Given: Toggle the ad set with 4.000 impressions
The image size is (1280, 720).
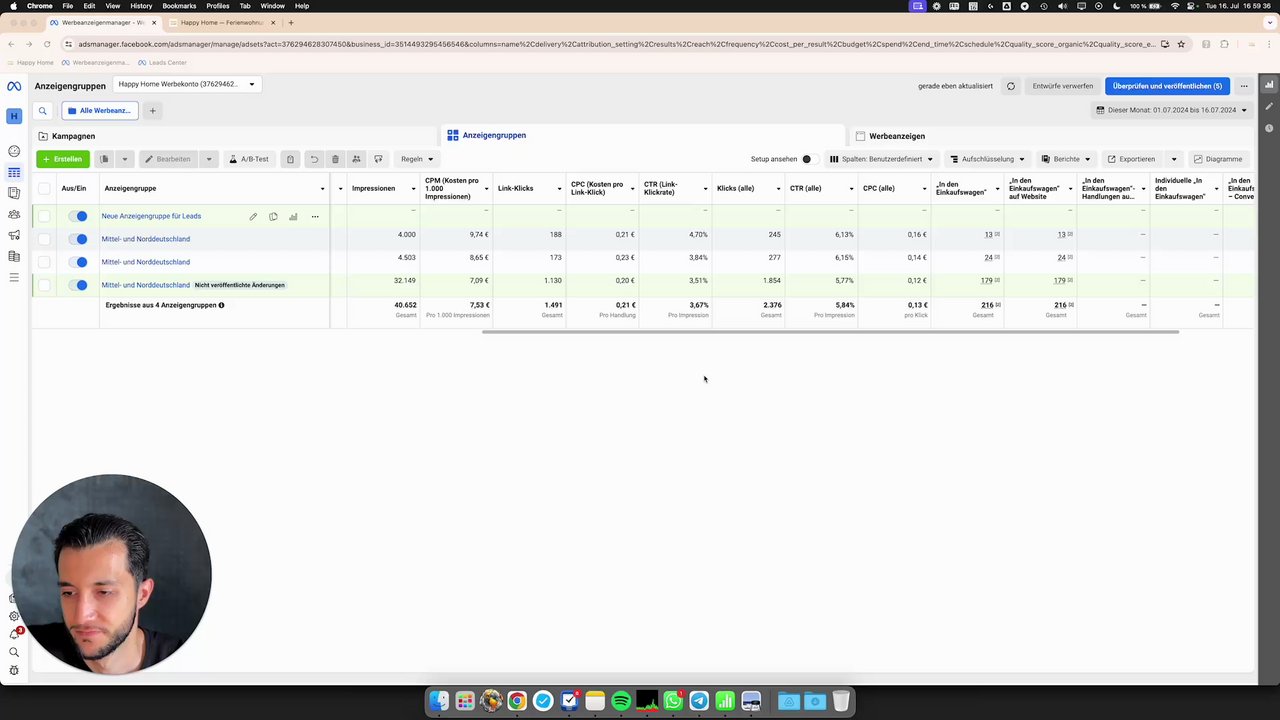Looking at the screenshot, I should pyautogui.click(x=78, y=239).
